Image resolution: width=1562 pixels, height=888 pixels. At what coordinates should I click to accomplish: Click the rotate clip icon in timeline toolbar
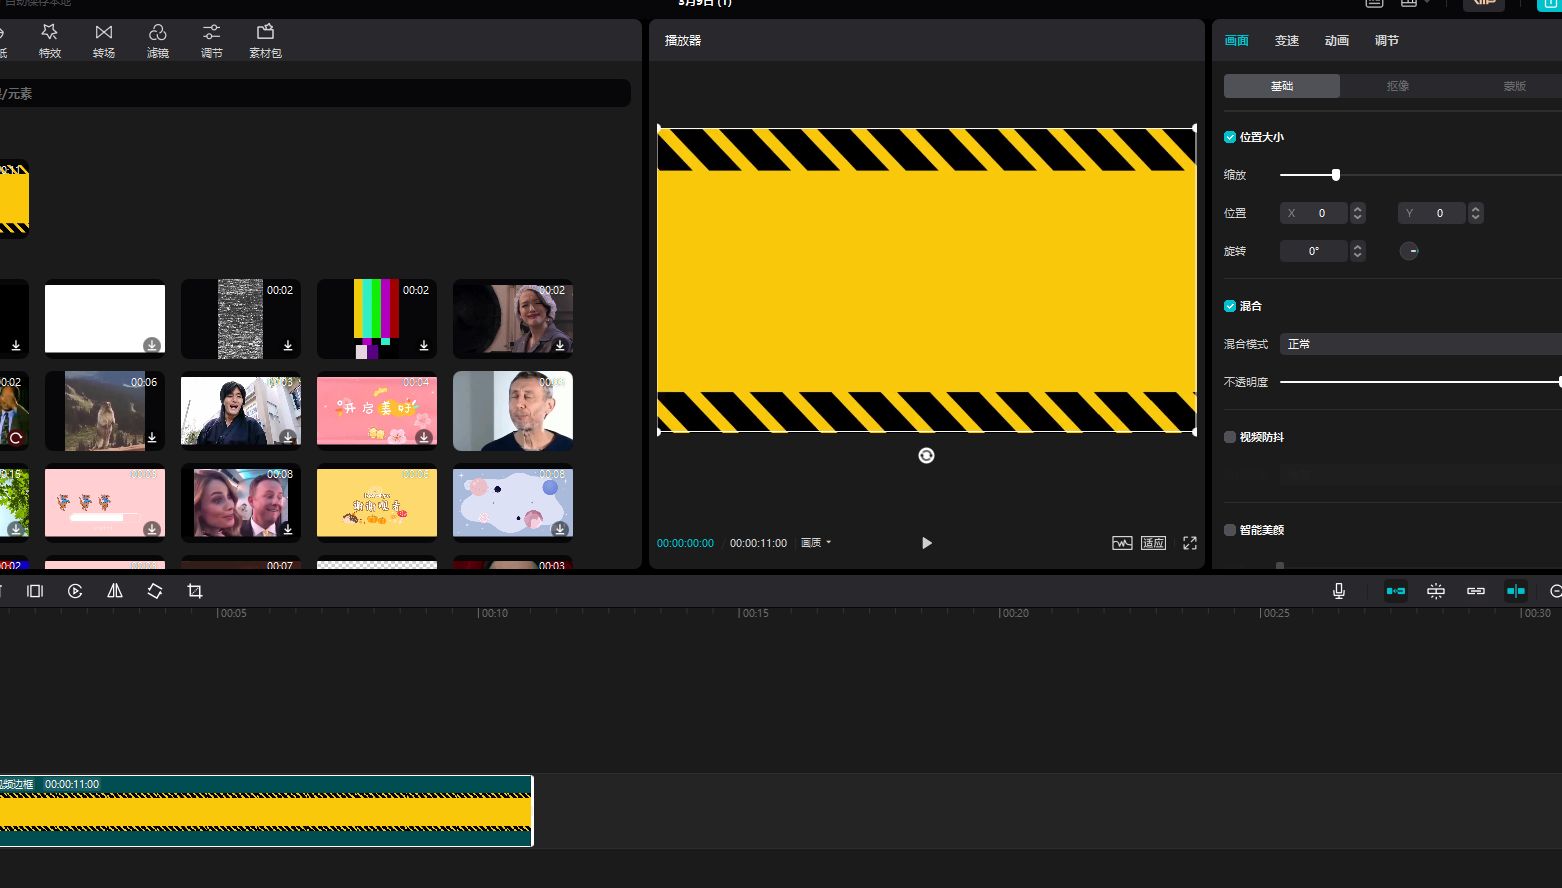click(155, 591)
